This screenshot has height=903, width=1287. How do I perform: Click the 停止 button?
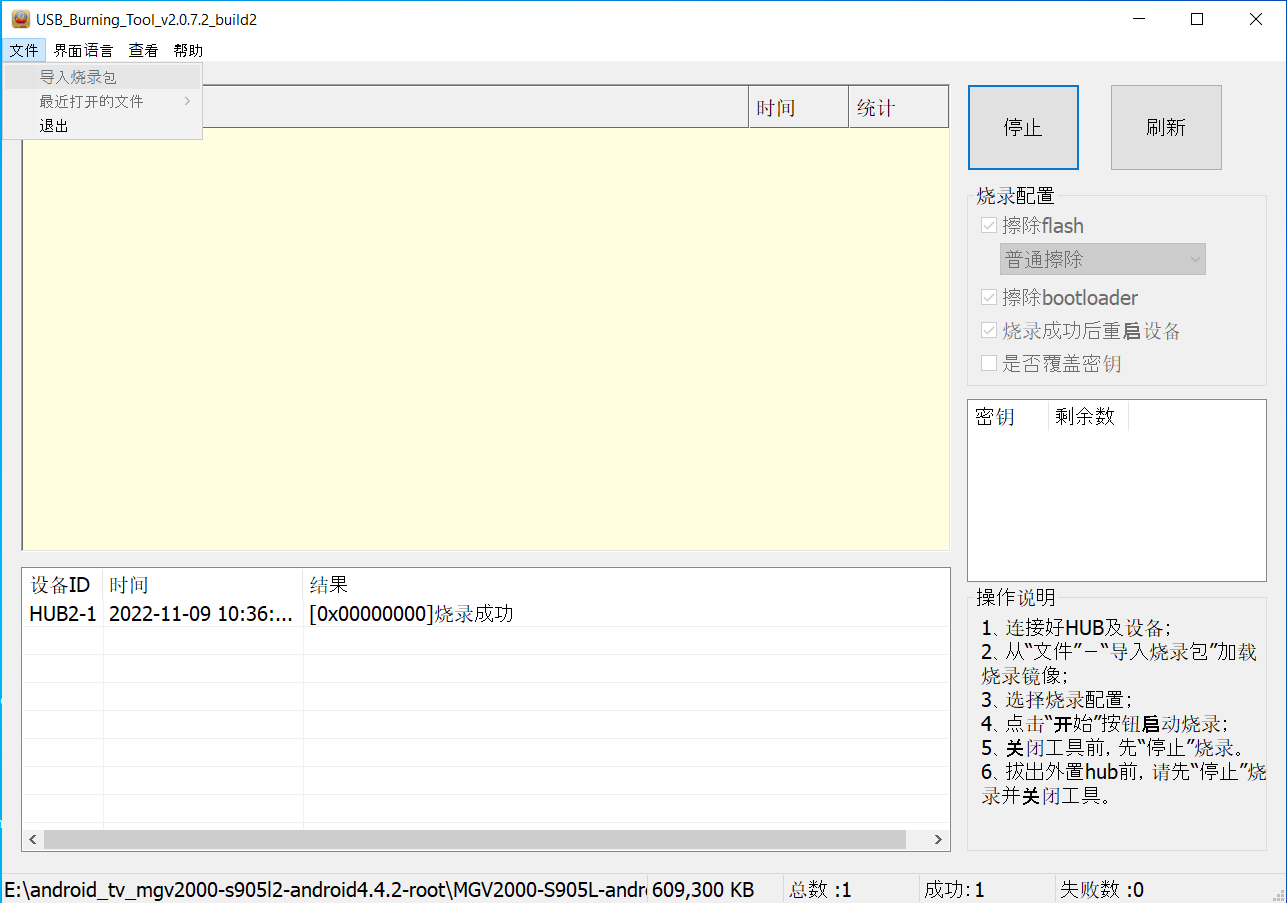(x=1023, y=127)
